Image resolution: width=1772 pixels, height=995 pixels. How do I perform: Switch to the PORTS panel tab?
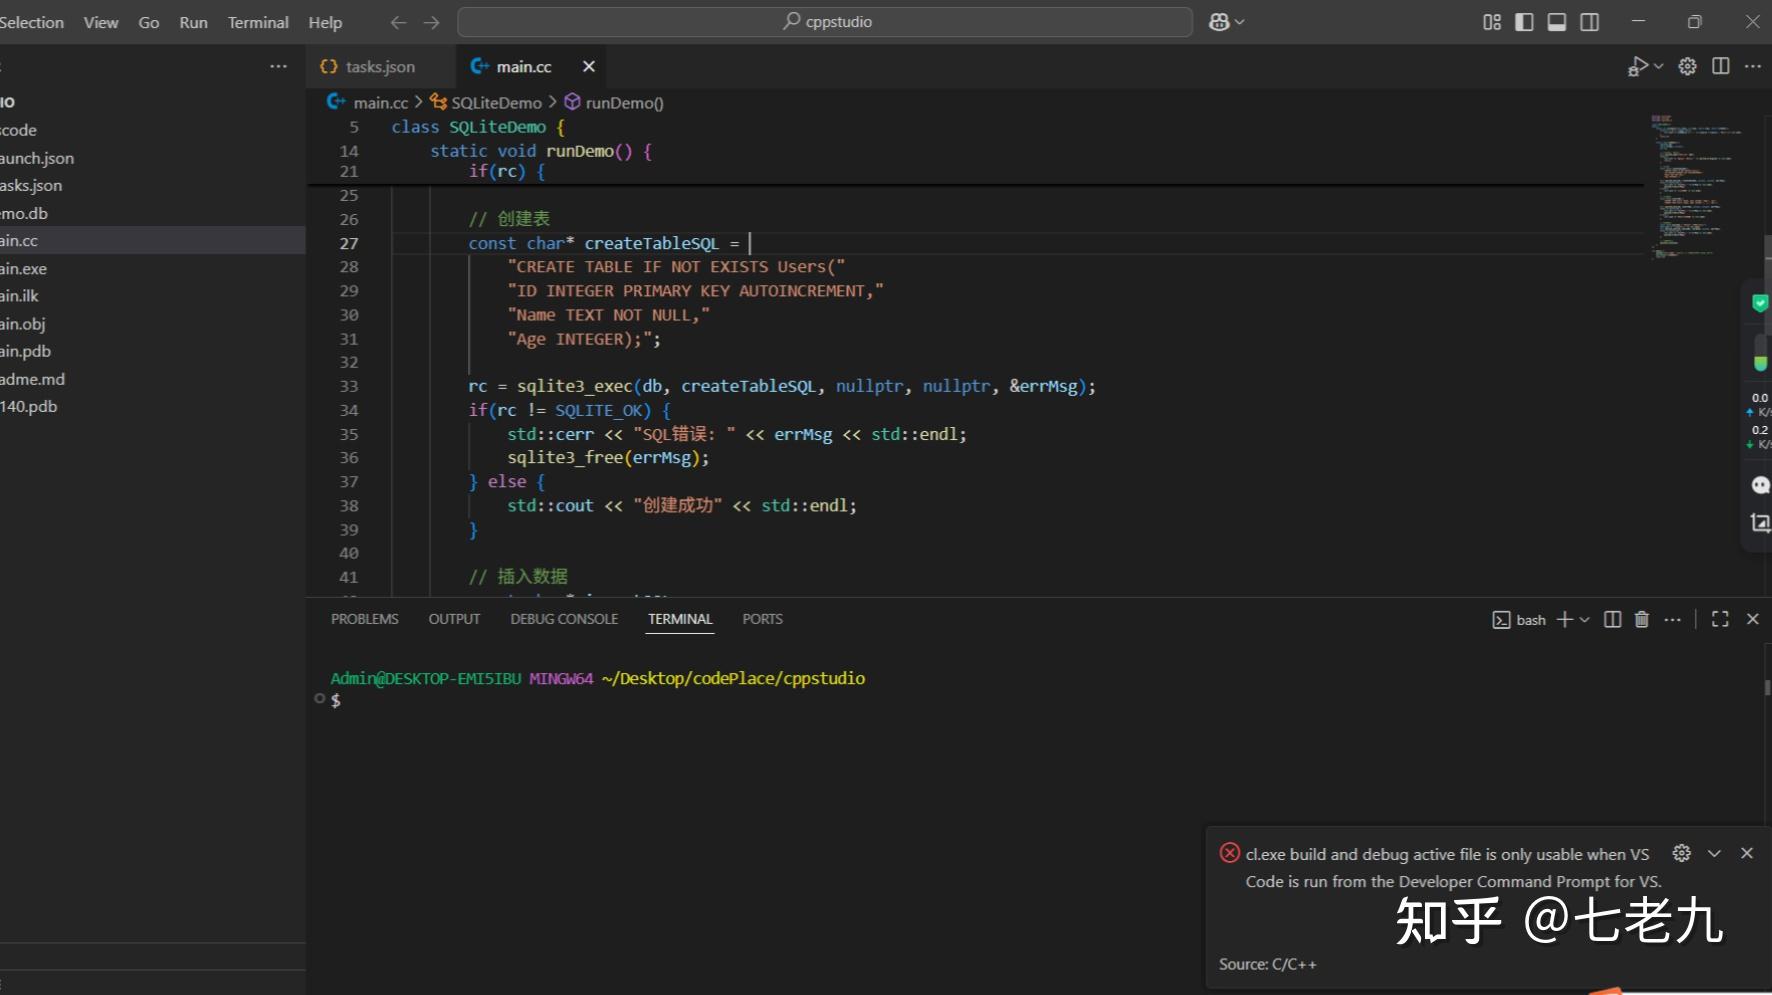pyautogui.click(x=762, y=619)
